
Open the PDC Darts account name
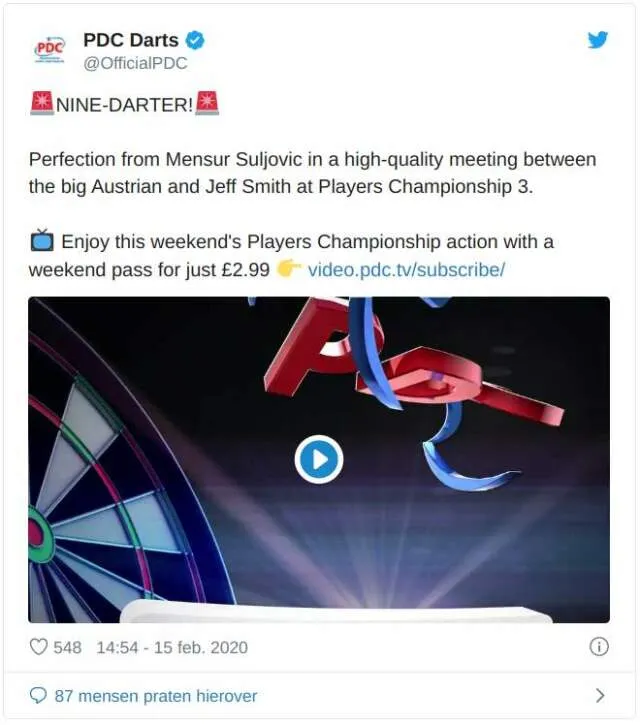click(x=131, y=41)
